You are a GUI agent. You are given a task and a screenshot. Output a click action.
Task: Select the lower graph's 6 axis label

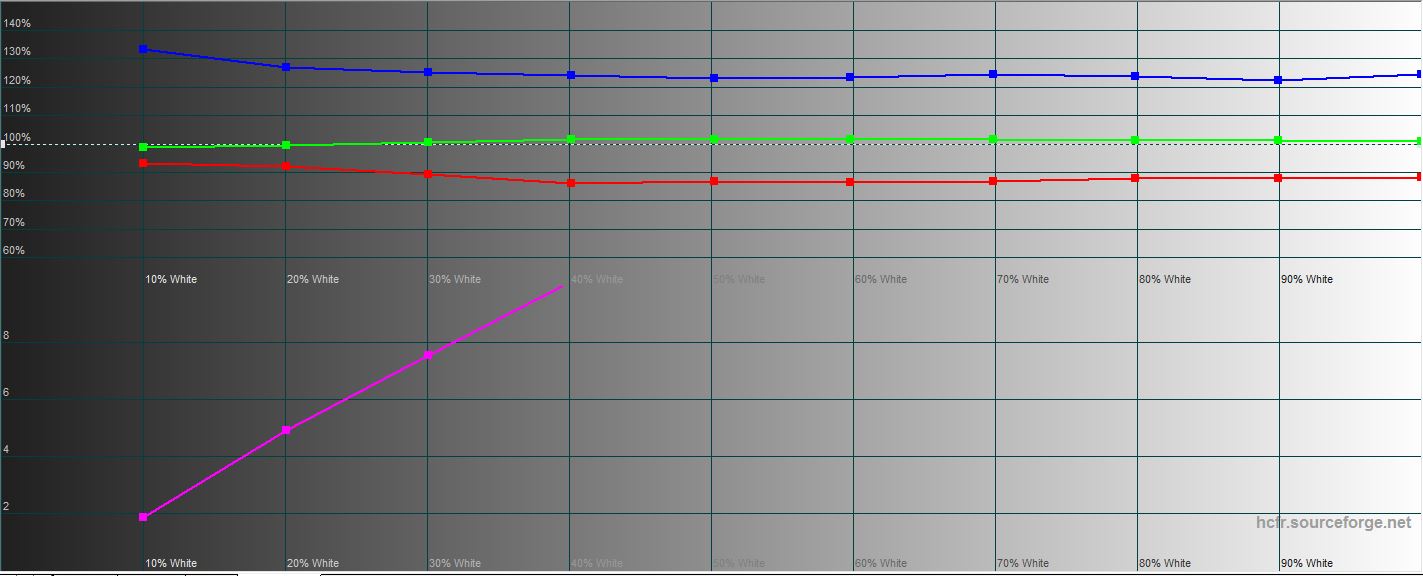[x=6, y=393]
